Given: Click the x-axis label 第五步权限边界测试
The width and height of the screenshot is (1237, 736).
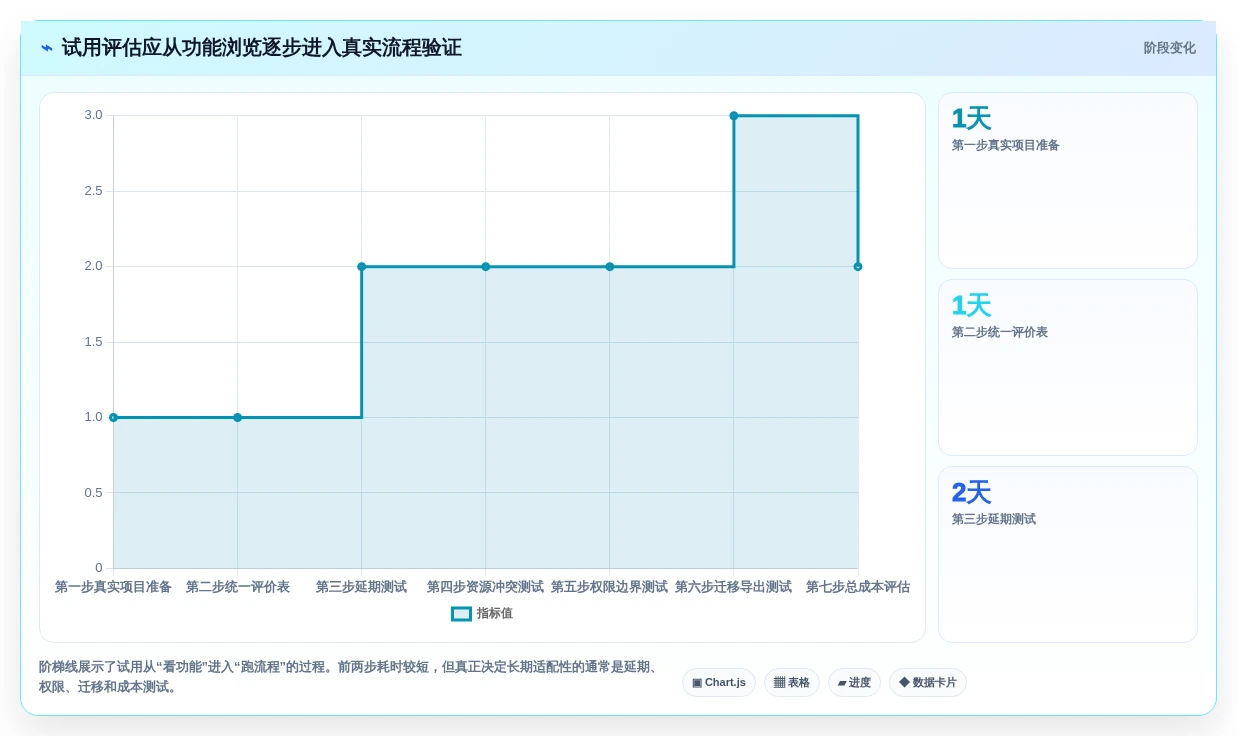Looking at the screenshot, I should click(x=609, y=587).
